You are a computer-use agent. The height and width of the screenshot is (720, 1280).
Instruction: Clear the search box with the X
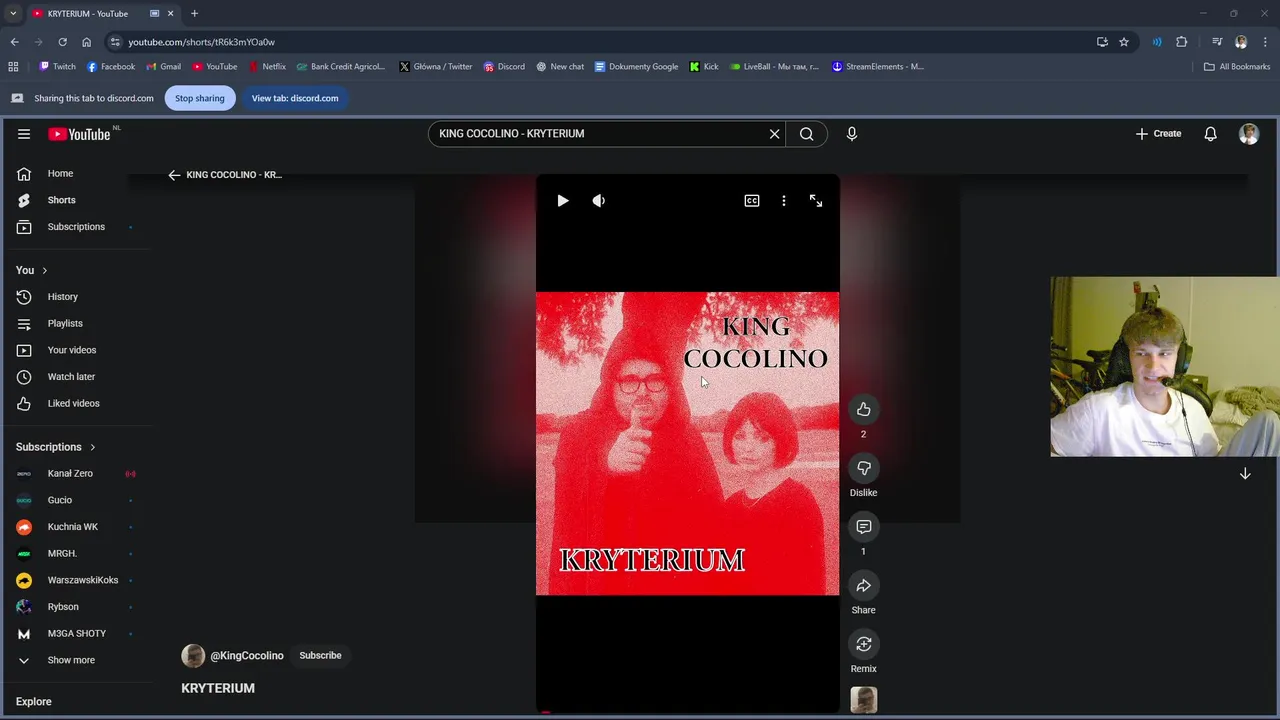click(774, 134)
